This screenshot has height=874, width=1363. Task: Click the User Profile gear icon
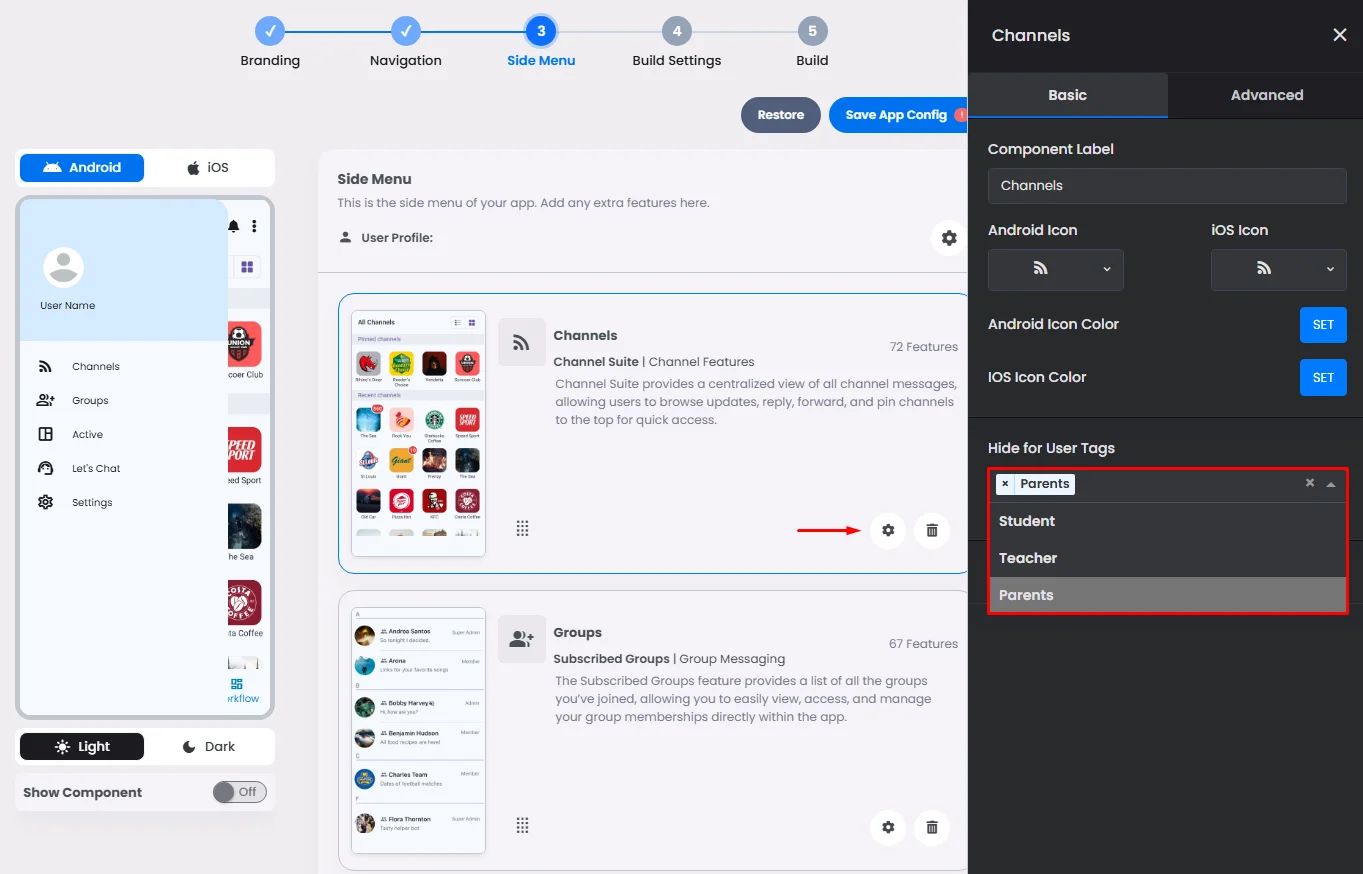pos(949,238)
